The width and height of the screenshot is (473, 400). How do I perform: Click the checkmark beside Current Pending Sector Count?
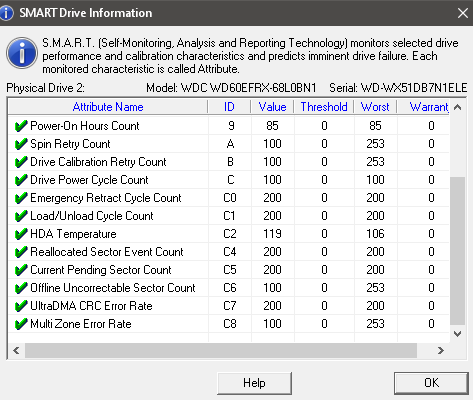pos(21,270)
